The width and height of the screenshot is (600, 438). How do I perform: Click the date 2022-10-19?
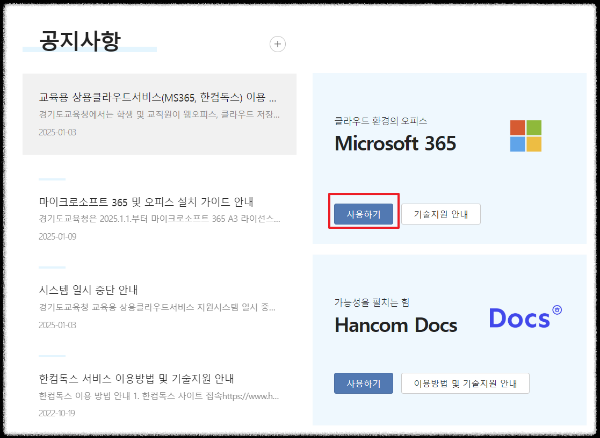(x=57, y=413)
